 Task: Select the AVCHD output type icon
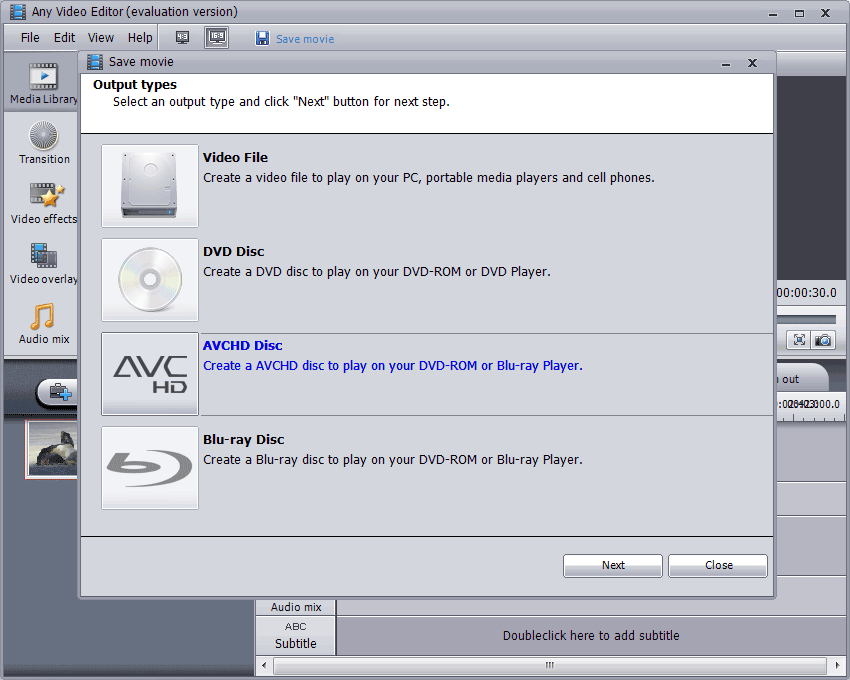pyautogui.click(x=150, y=374)
